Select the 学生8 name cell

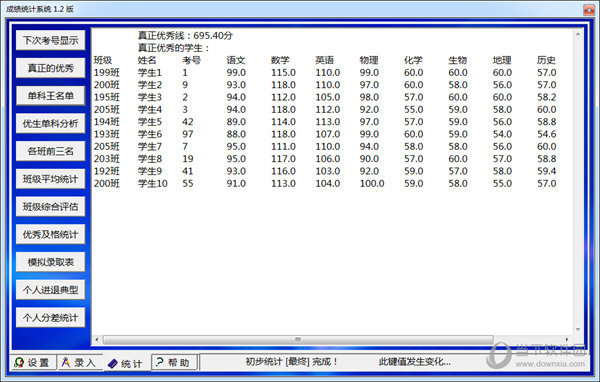150,158
